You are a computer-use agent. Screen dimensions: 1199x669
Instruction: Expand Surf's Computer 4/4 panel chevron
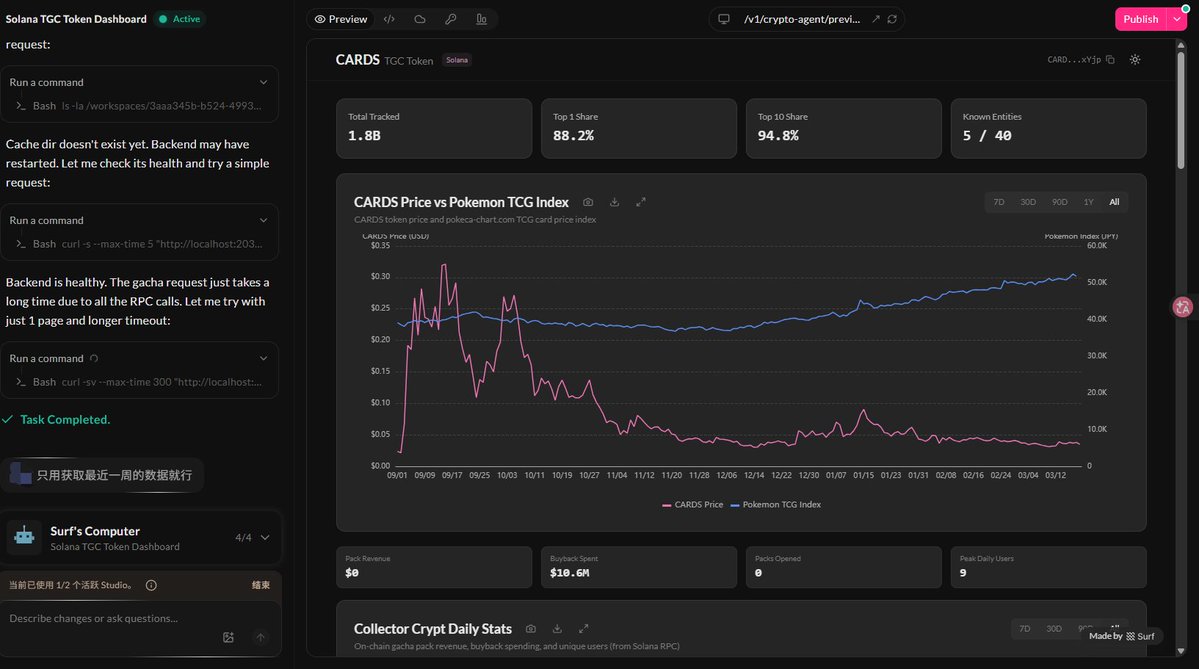click(265, 537)
